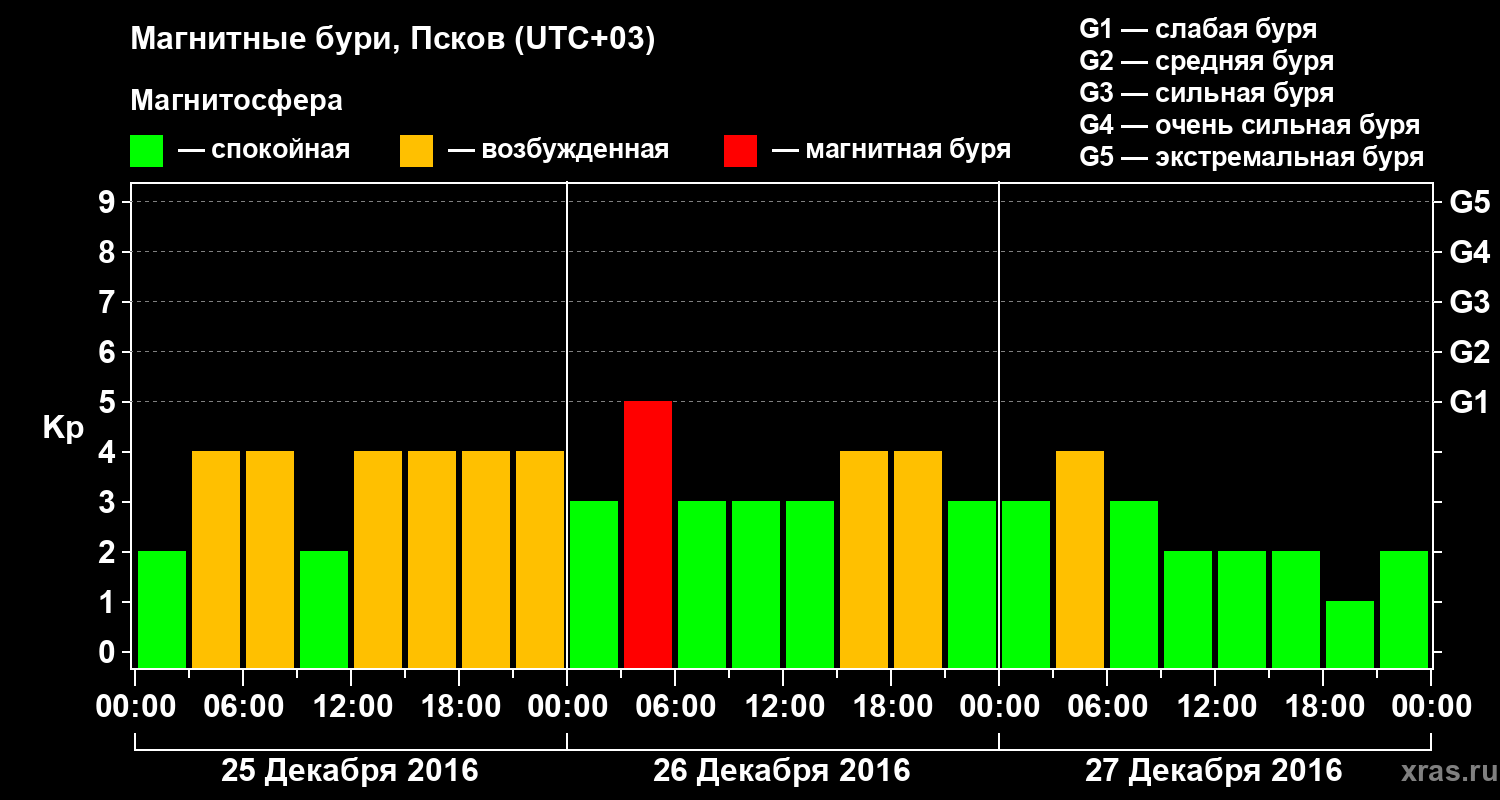
Task: Click the '— магнитная буря' legend label
Action: (891, 150)
